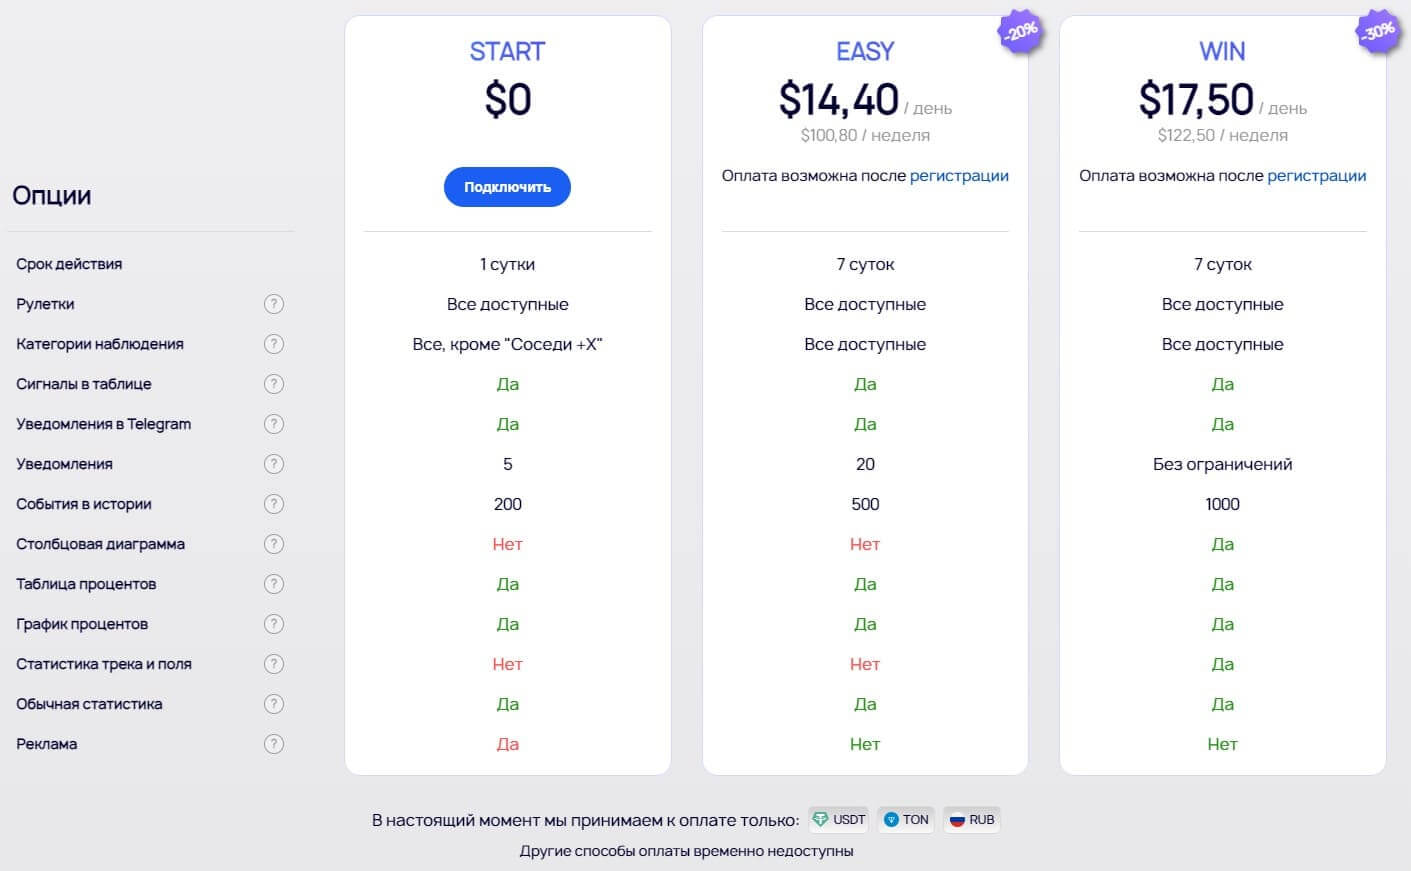
Task: Click the -20% discount badge on EASY
Action: point(1021,32)
